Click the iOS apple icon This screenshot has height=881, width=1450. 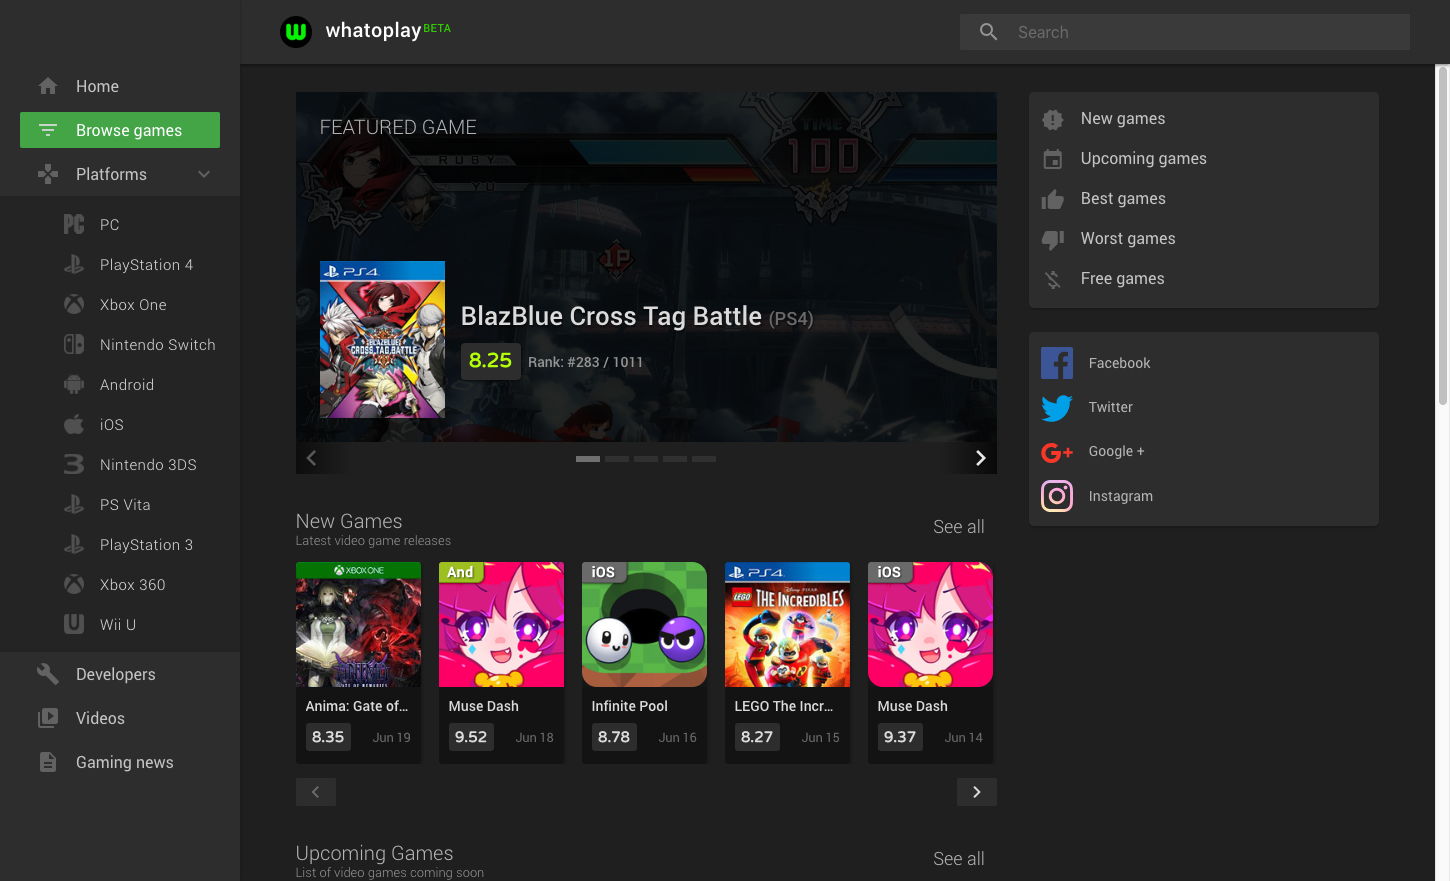click(74, 425)
